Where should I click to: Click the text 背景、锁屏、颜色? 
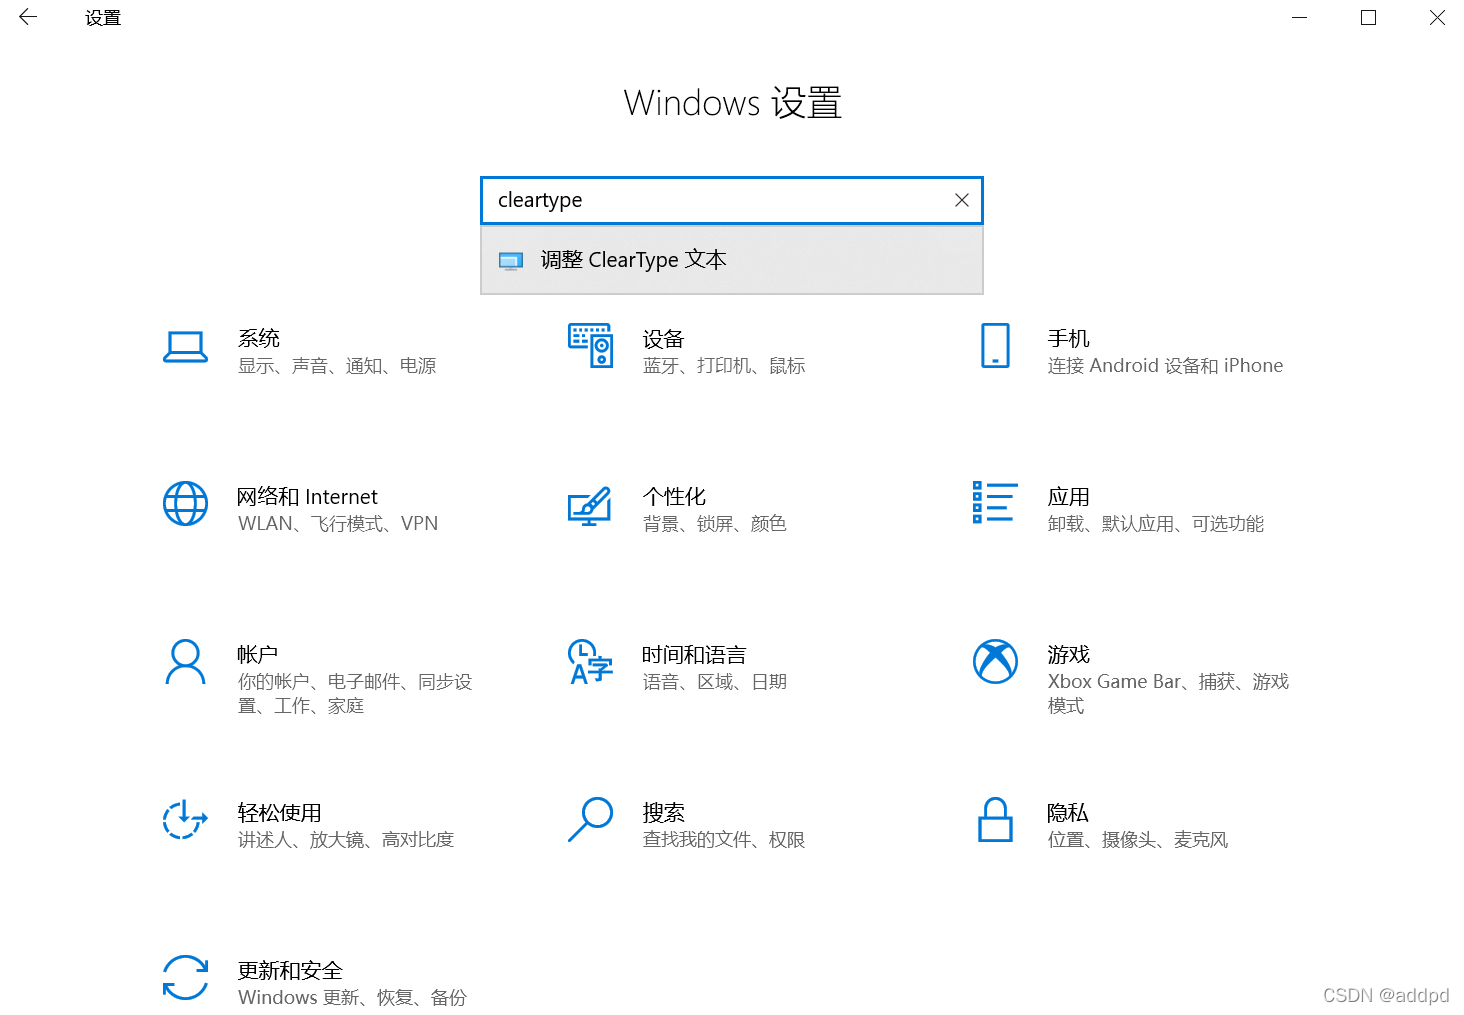[x=715, y=524]
